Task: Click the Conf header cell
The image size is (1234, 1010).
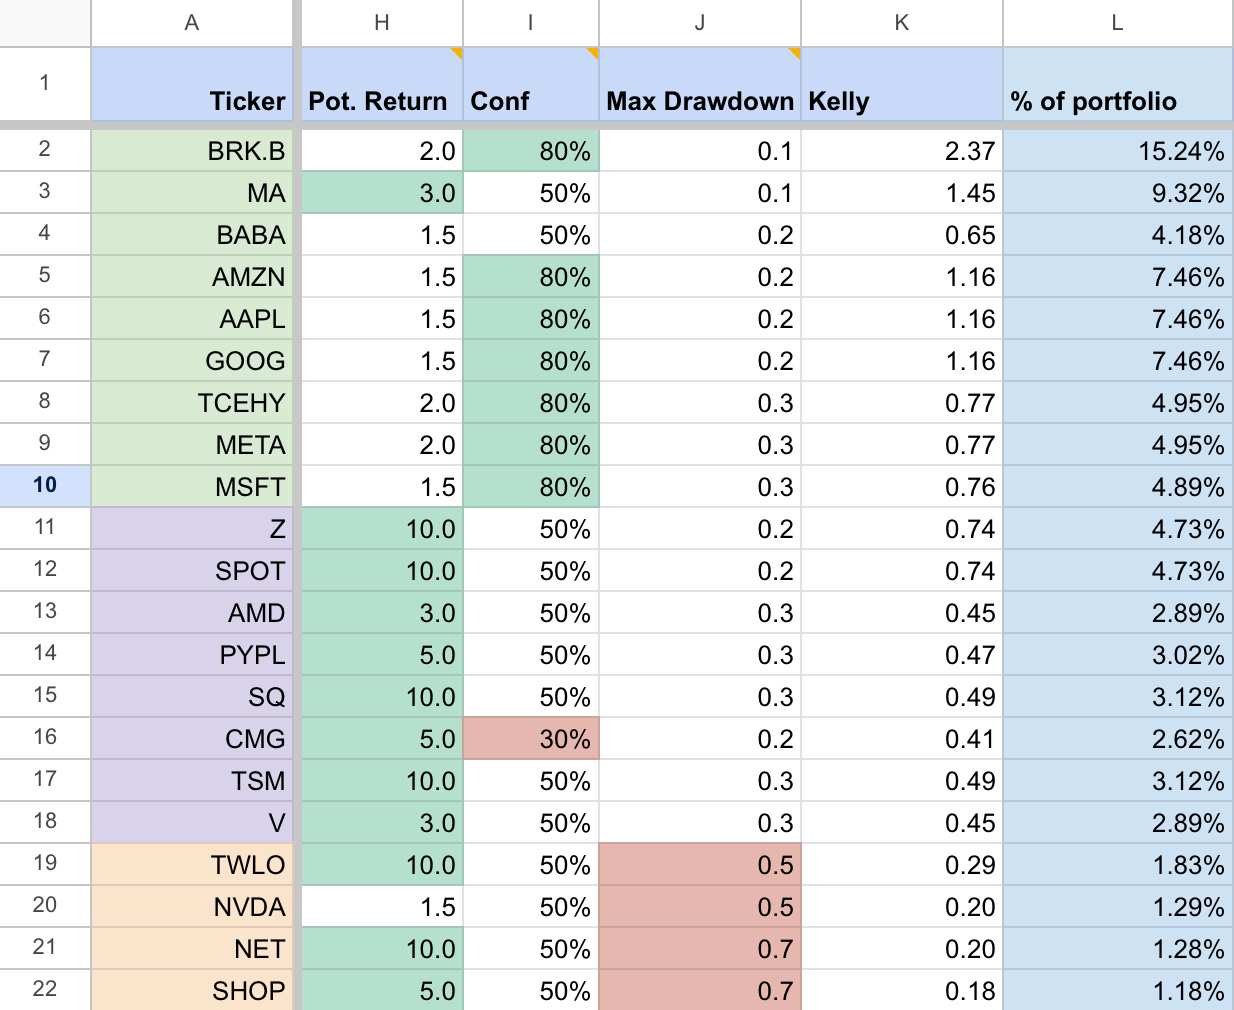Action: click(x=531, y=84)
